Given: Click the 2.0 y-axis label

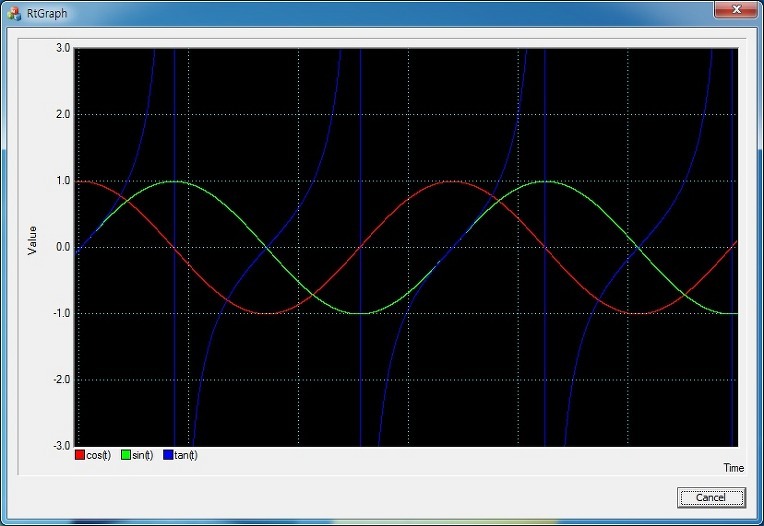Looking at the screenshot, I should [63, 114].
